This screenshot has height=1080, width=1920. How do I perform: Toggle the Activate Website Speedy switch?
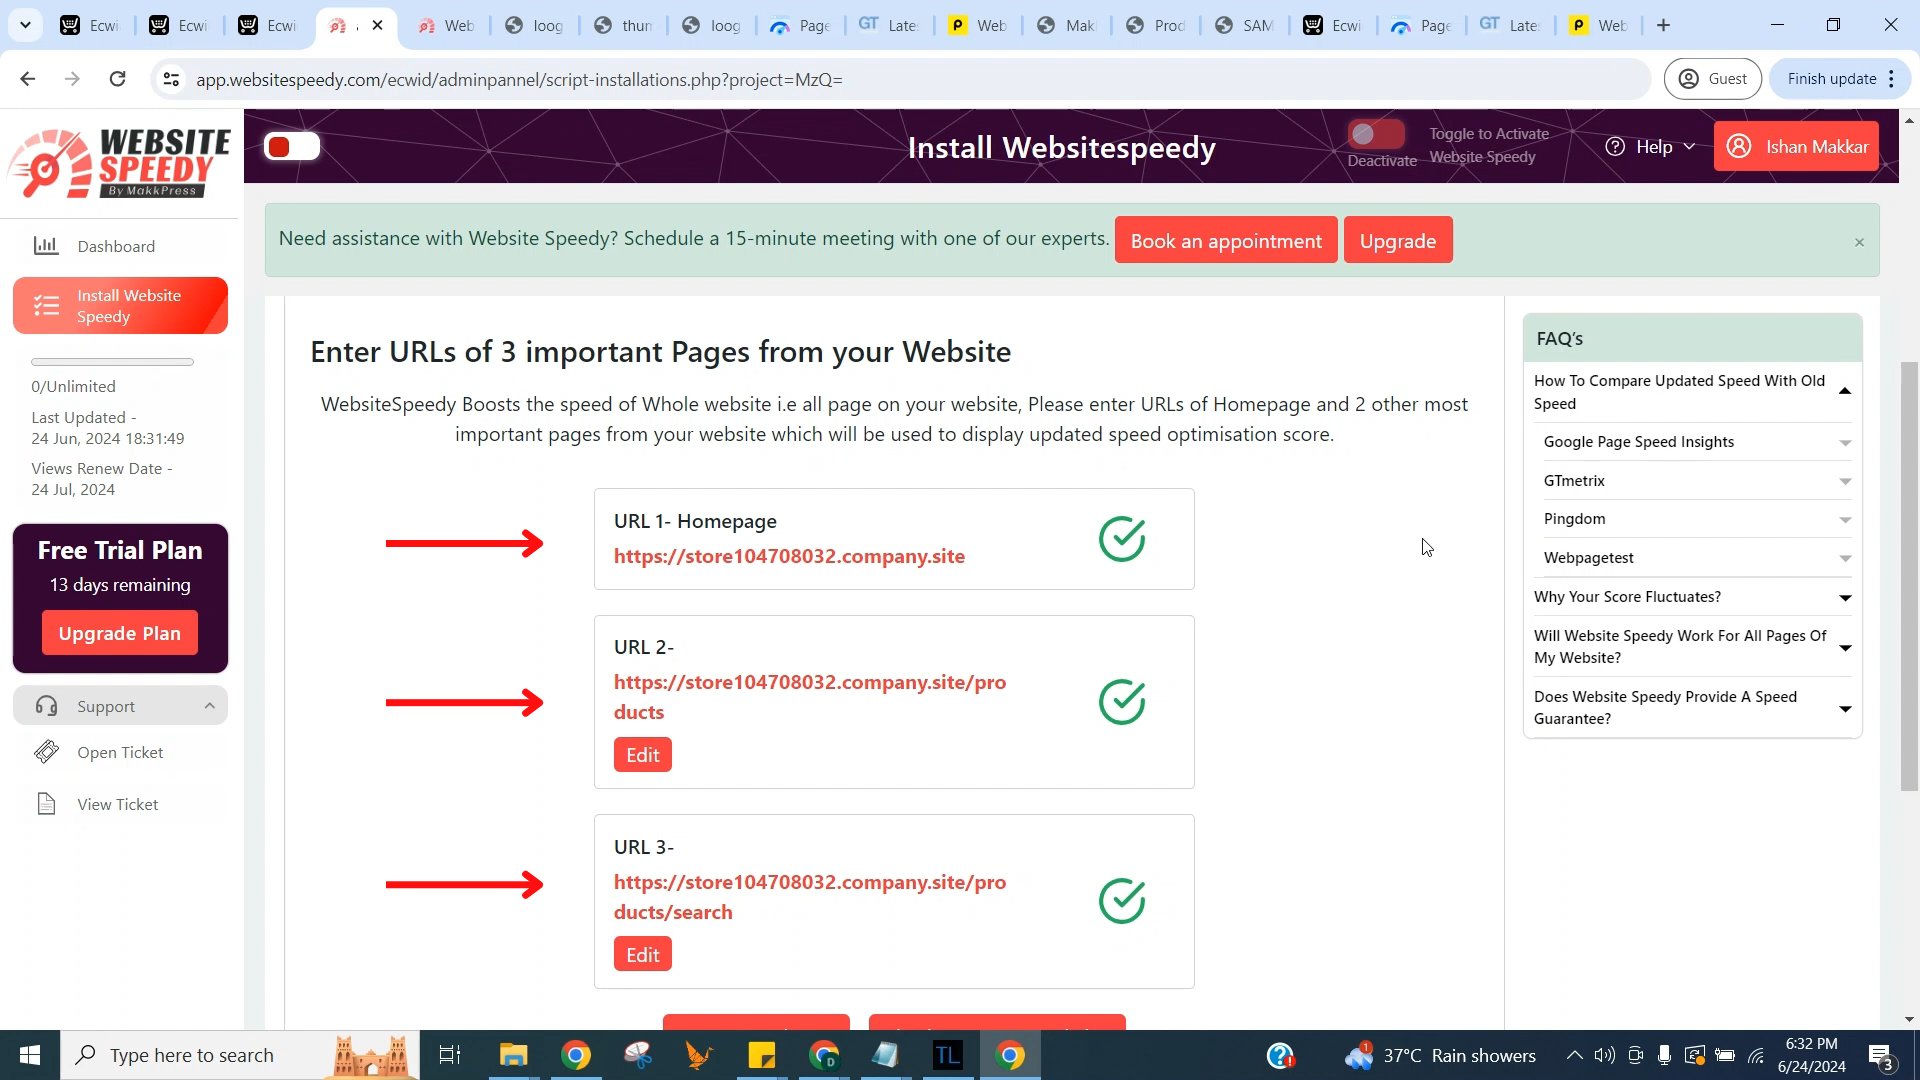1377,135
